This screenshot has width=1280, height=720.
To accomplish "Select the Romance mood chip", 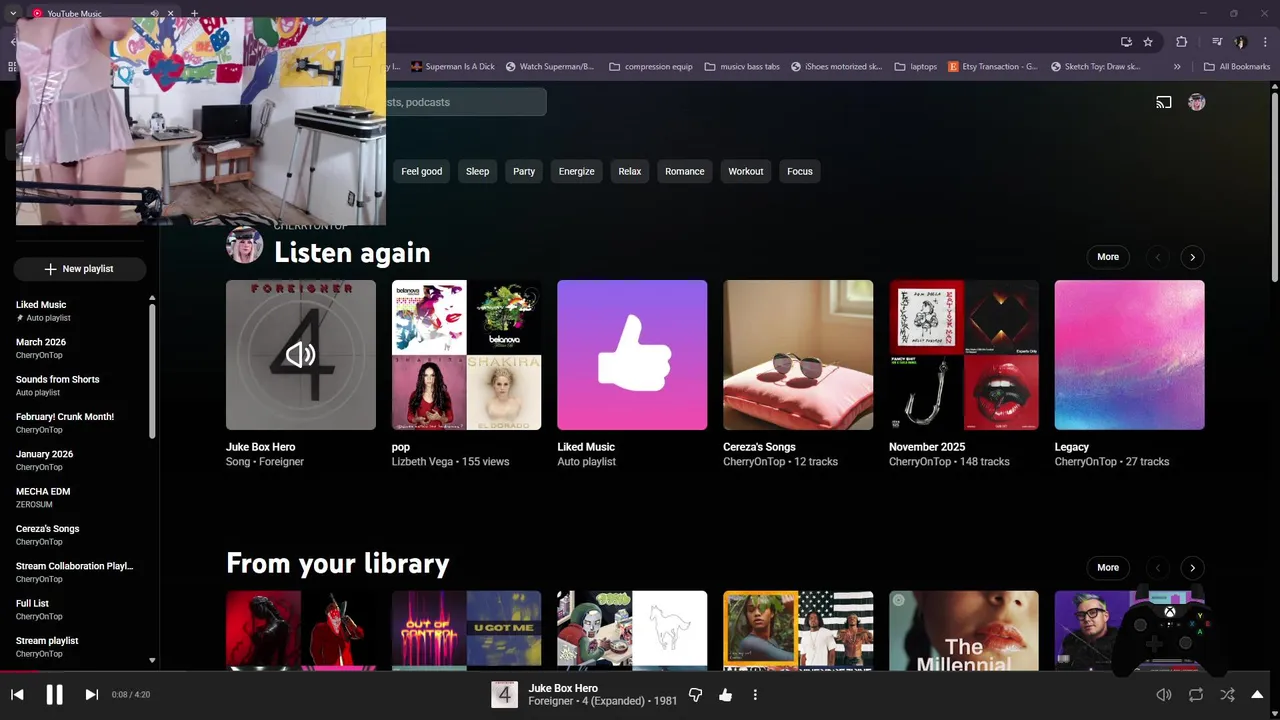I will (x=685, y=171).
